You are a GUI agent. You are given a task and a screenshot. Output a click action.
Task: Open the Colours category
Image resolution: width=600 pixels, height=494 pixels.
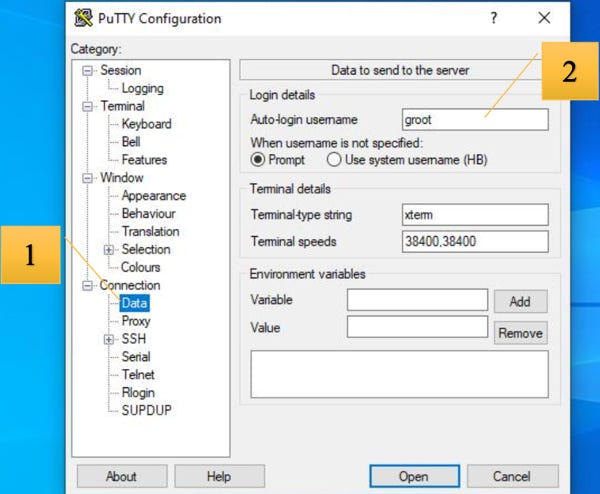140,267
